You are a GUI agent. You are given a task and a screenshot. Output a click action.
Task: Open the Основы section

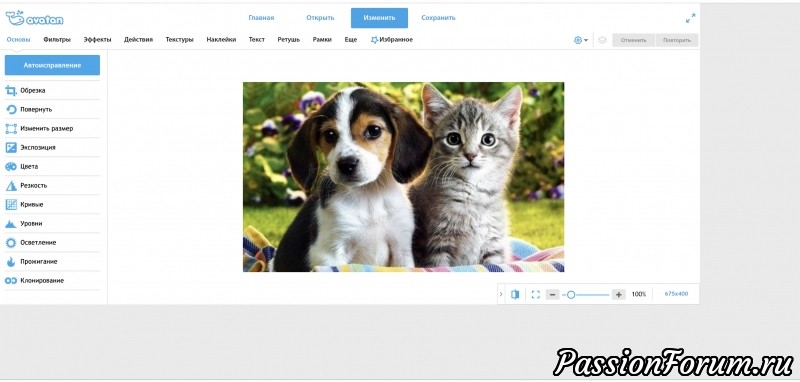[x=18, y=39]
